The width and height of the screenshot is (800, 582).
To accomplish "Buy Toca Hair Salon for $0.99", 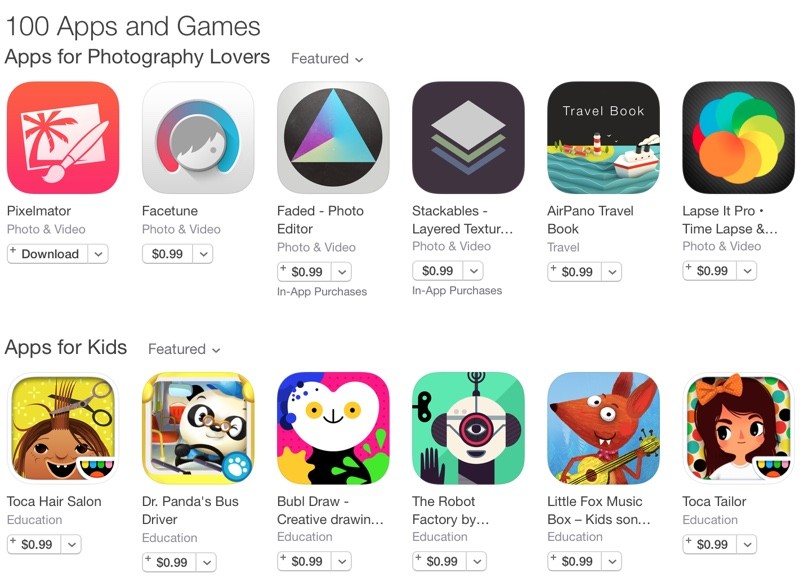I will (x=34, y=544).
